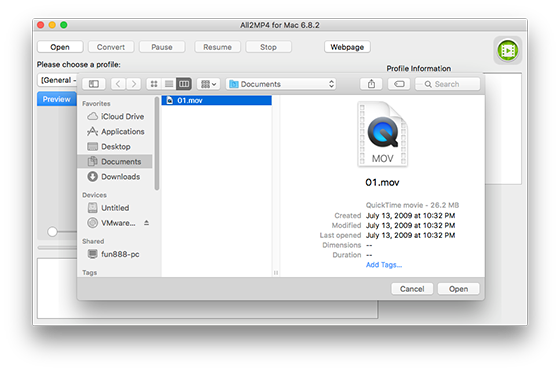Click the Convert button
Viewport: 560px width, 372px height.
[x=111, y=47]
